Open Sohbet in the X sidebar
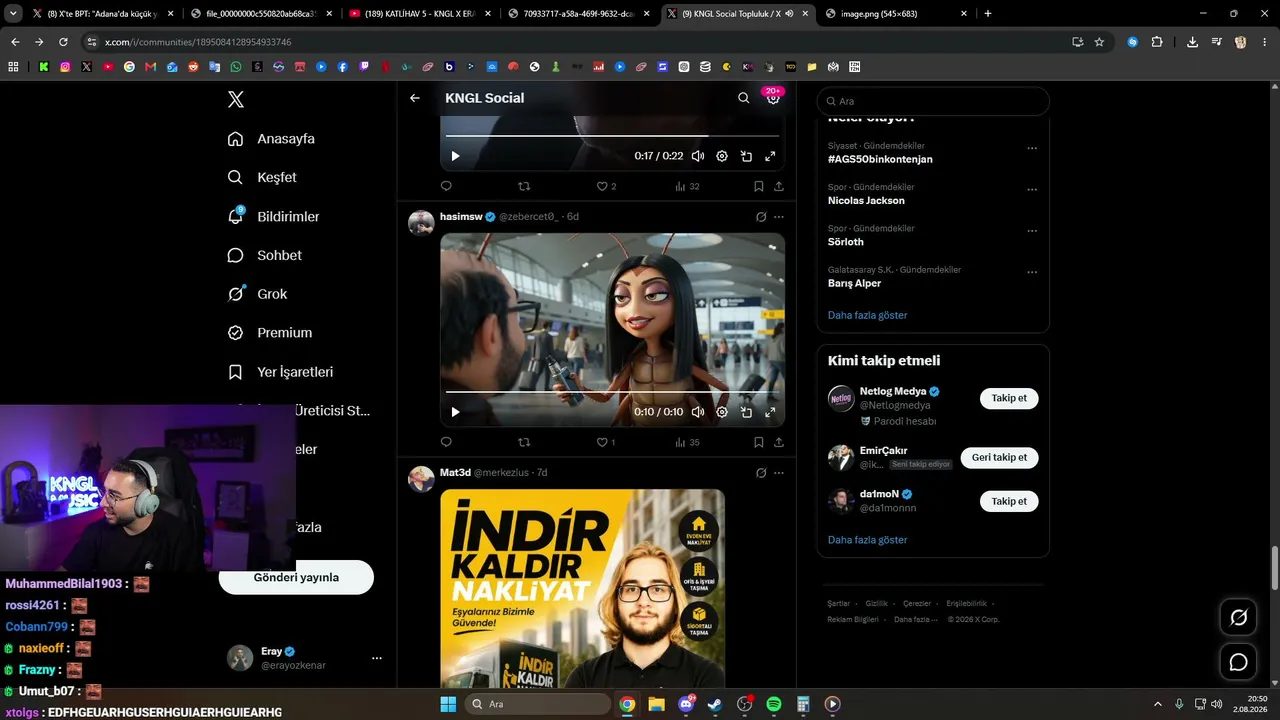1280x720 pixels. pyautogui.click(x=265, y=255)
